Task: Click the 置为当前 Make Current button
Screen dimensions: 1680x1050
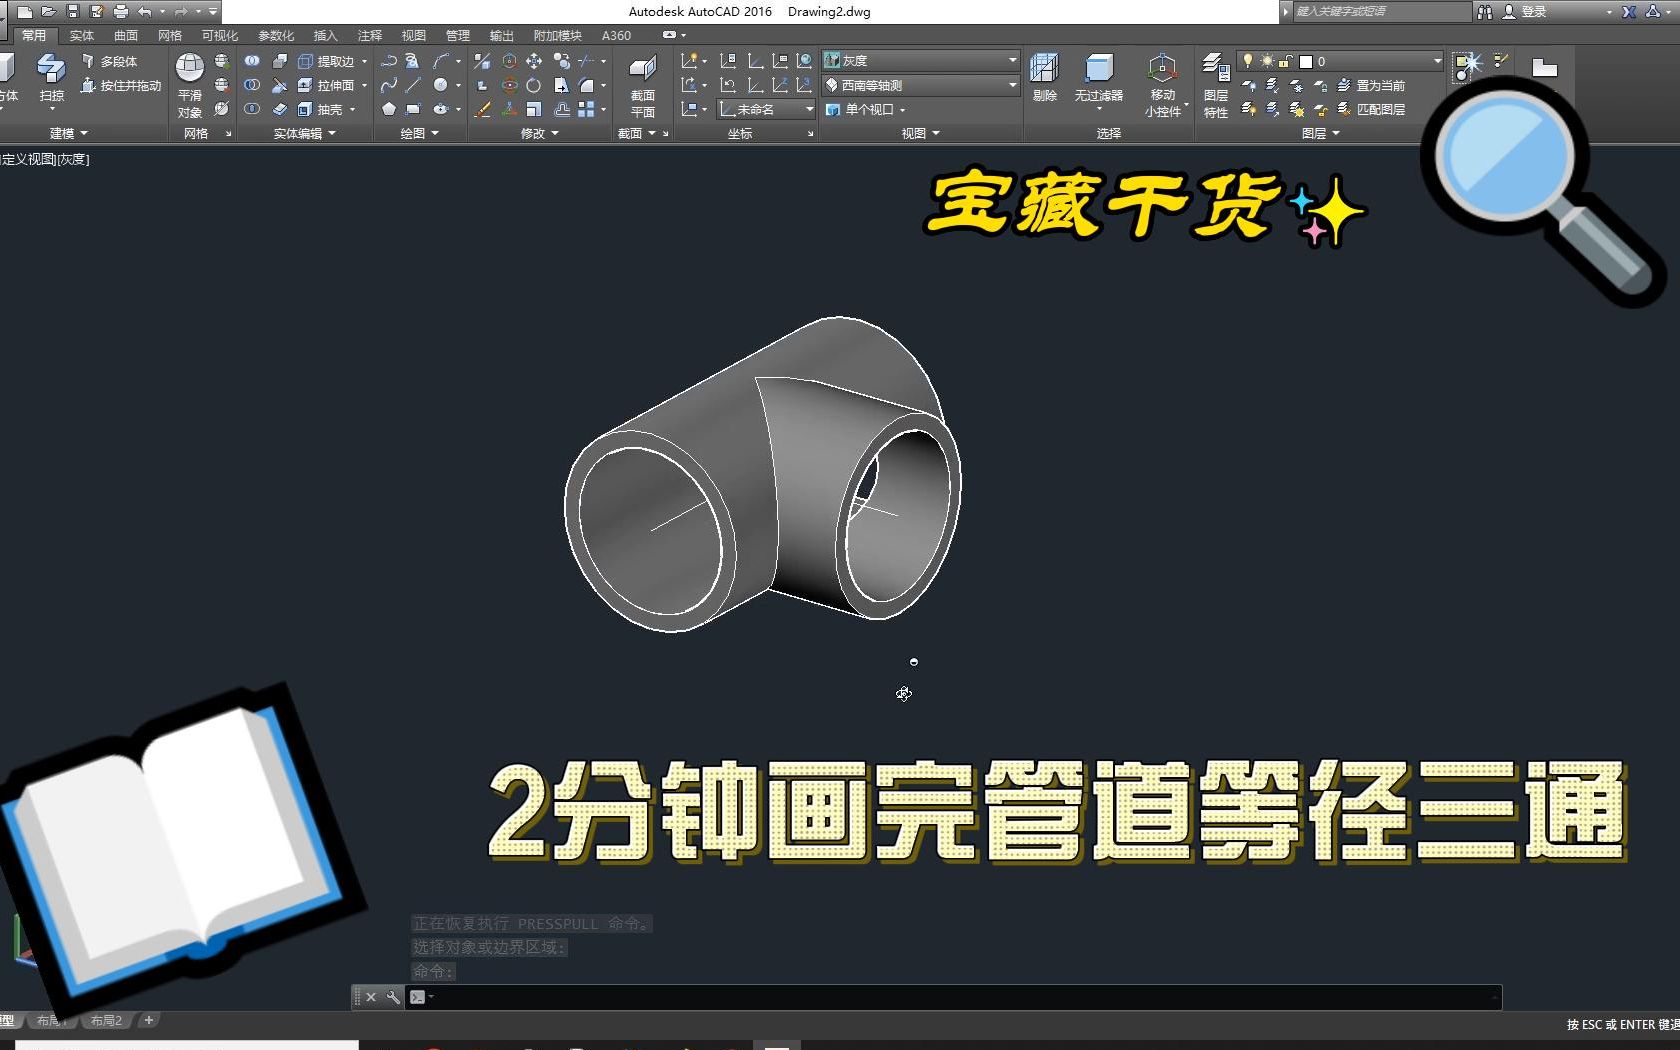Action: (x=1381, y=87)
